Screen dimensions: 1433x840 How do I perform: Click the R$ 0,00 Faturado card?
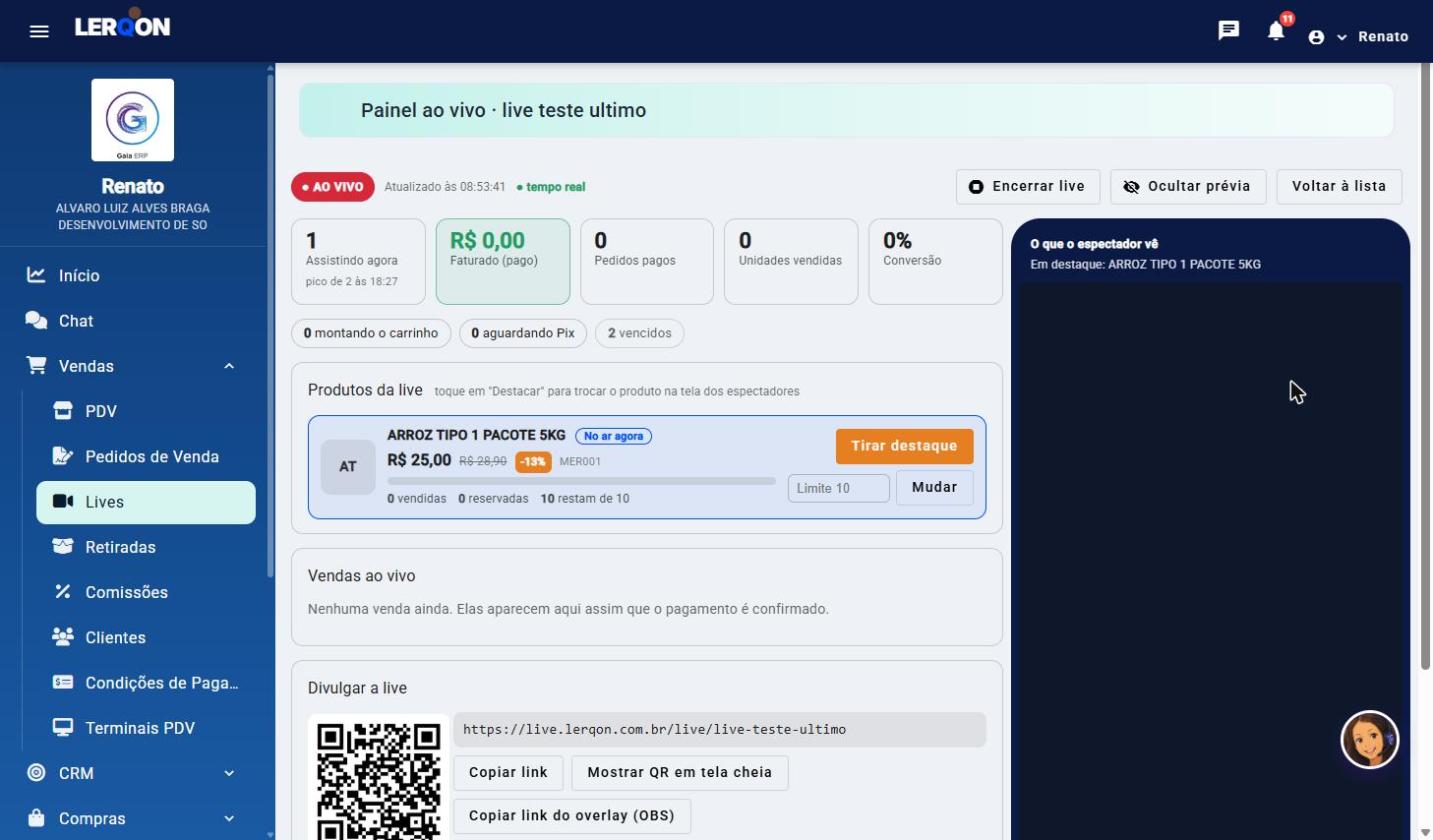(x=503, y=261)
